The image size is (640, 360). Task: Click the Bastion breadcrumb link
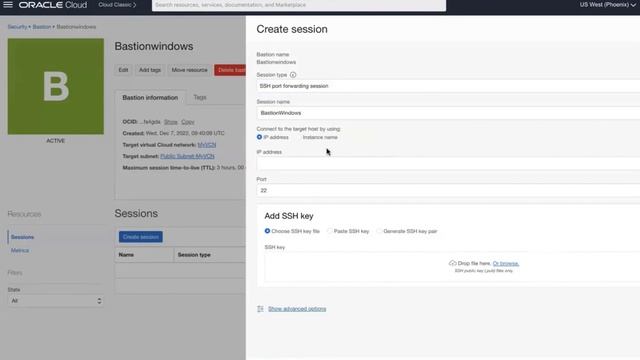pyautogui.click(x=42, y=27)
